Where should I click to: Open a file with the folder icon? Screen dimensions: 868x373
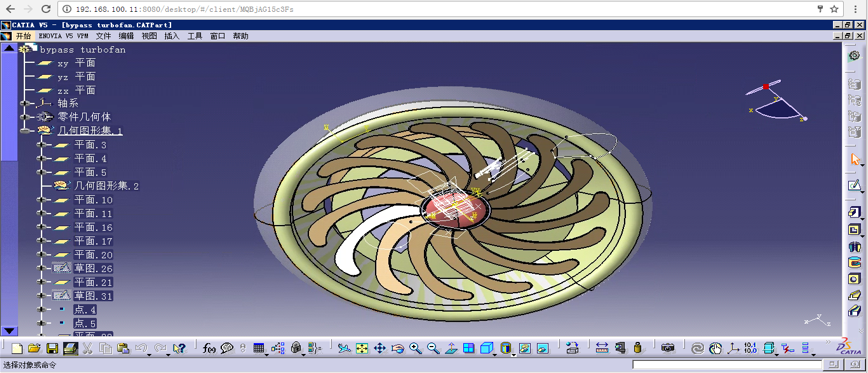34,348
